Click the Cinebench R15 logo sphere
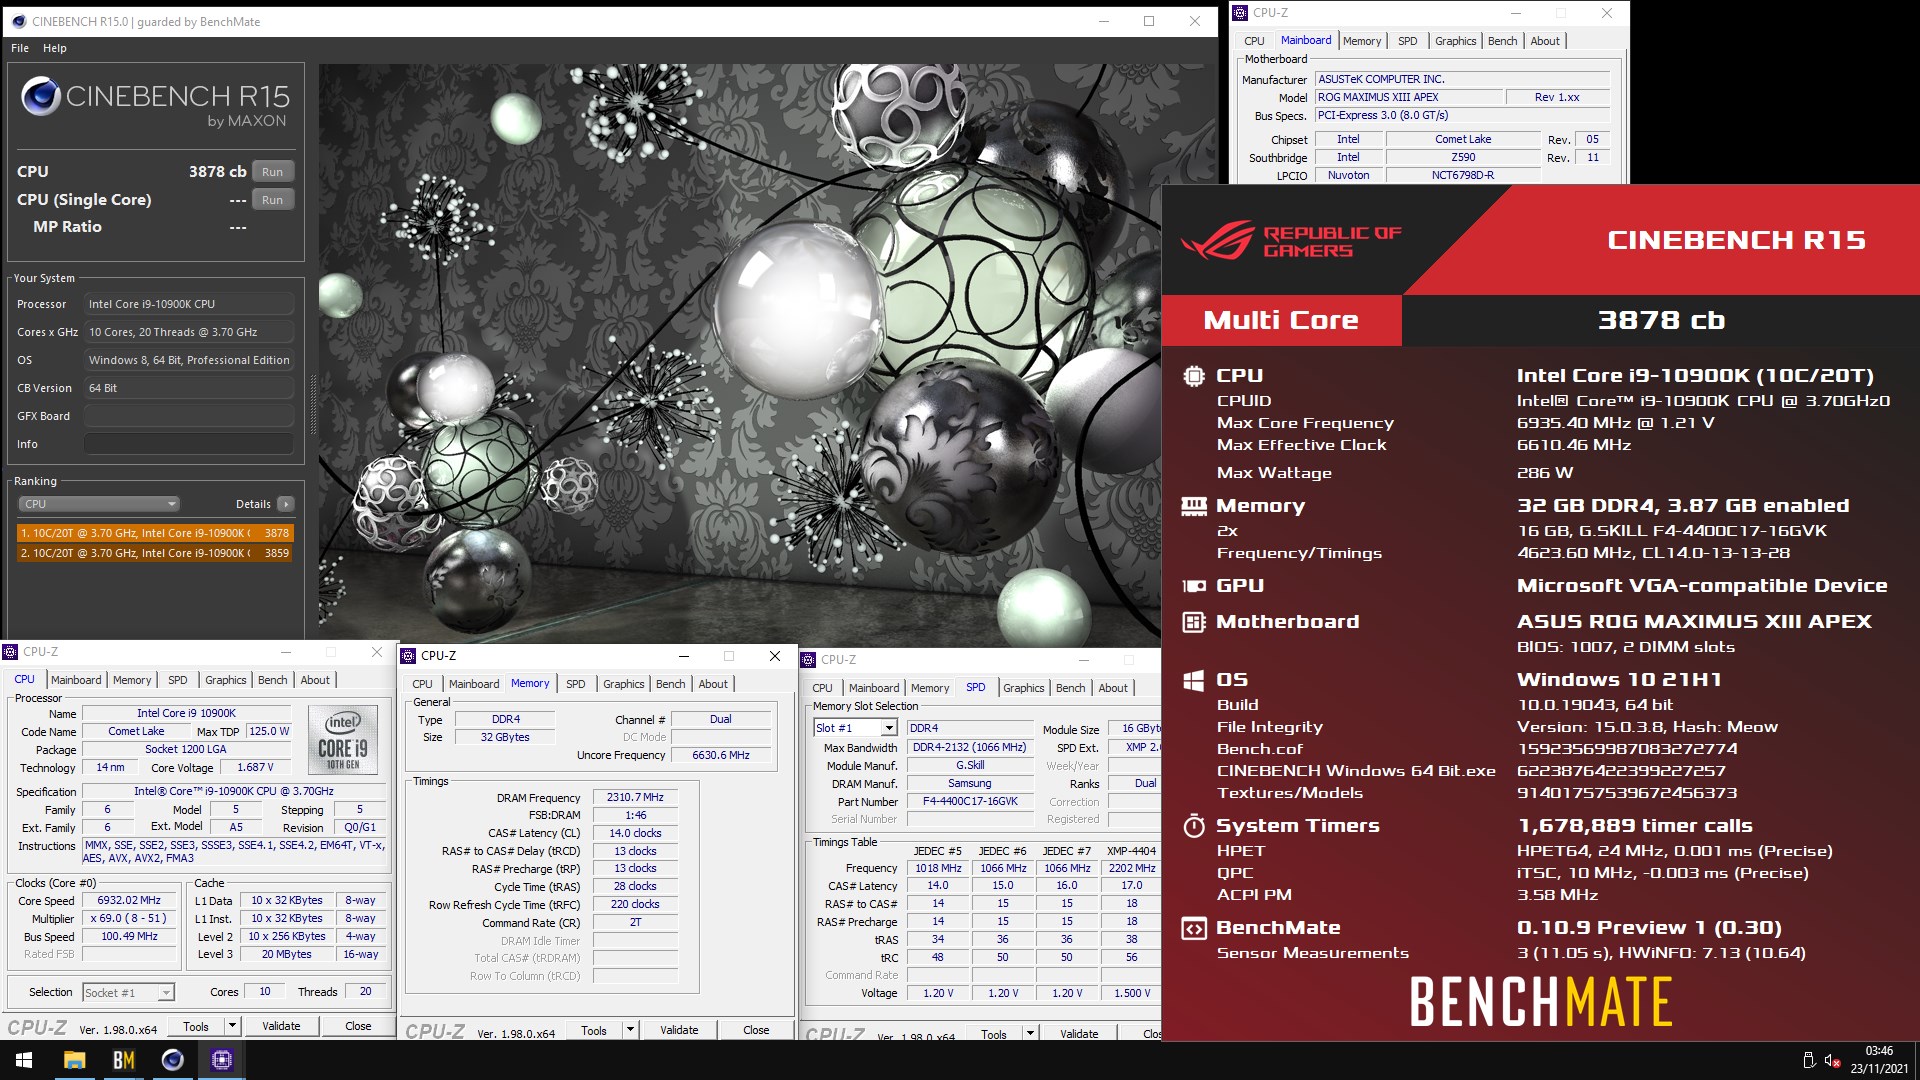 click(41, 96)
